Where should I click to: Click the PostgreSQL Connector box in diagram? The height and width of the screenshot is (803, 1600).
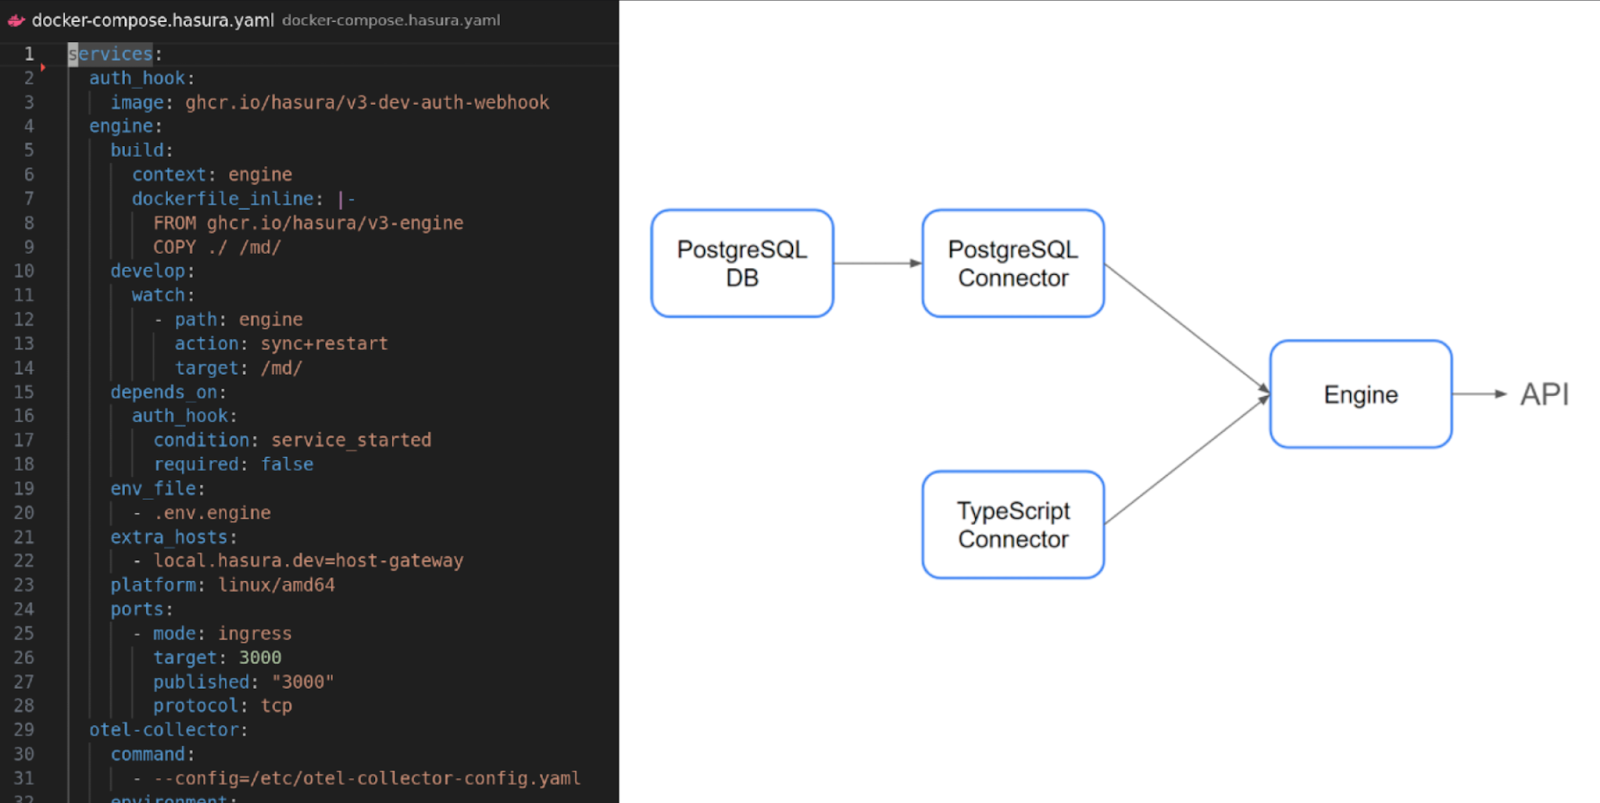coord(1013,264)
